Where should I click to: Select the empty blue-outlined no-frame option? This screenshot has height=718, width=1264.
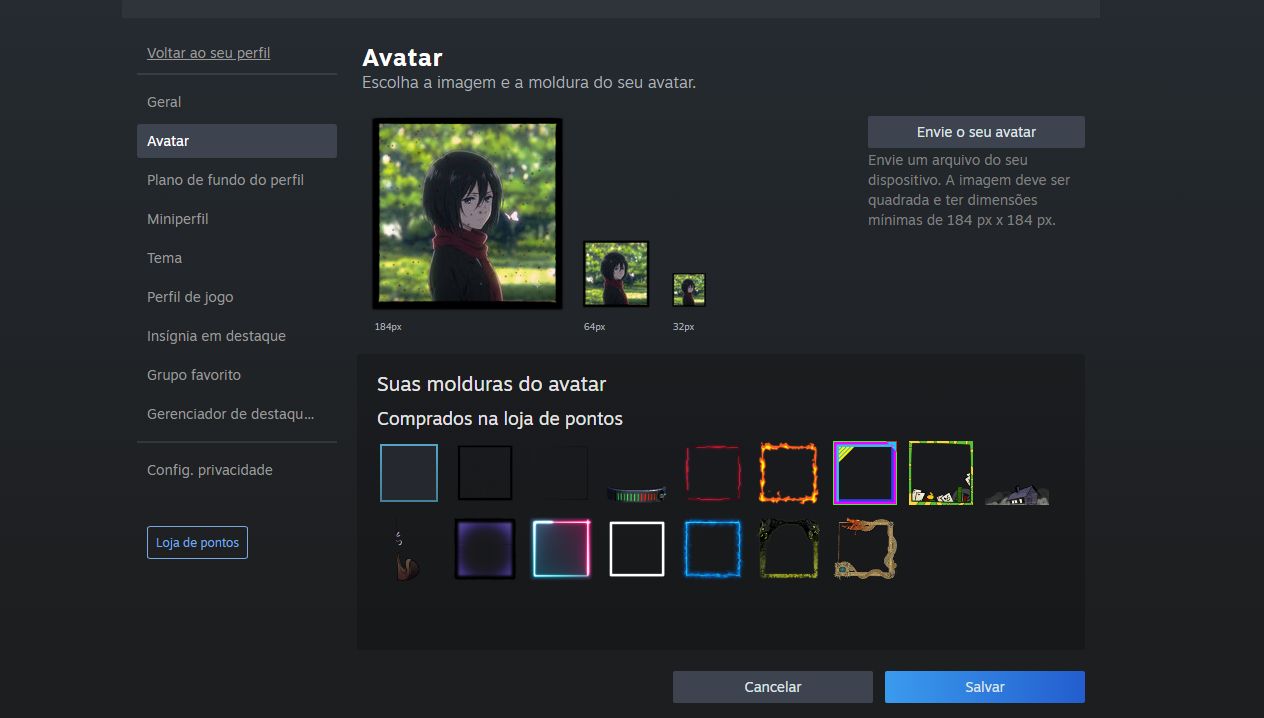click(409, 473)
